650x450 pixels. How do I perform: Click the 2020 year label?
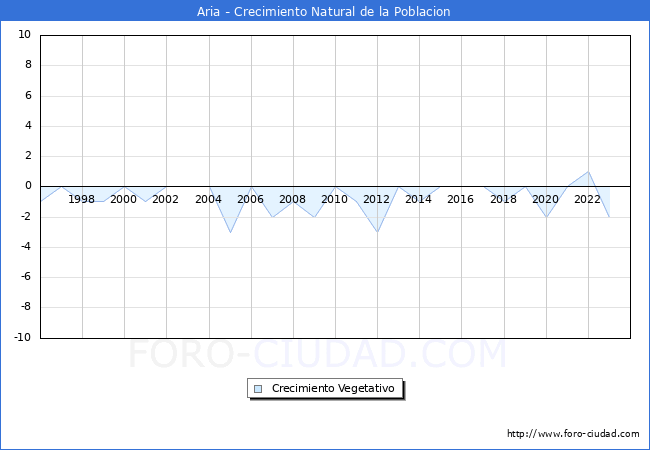point(545,199)
